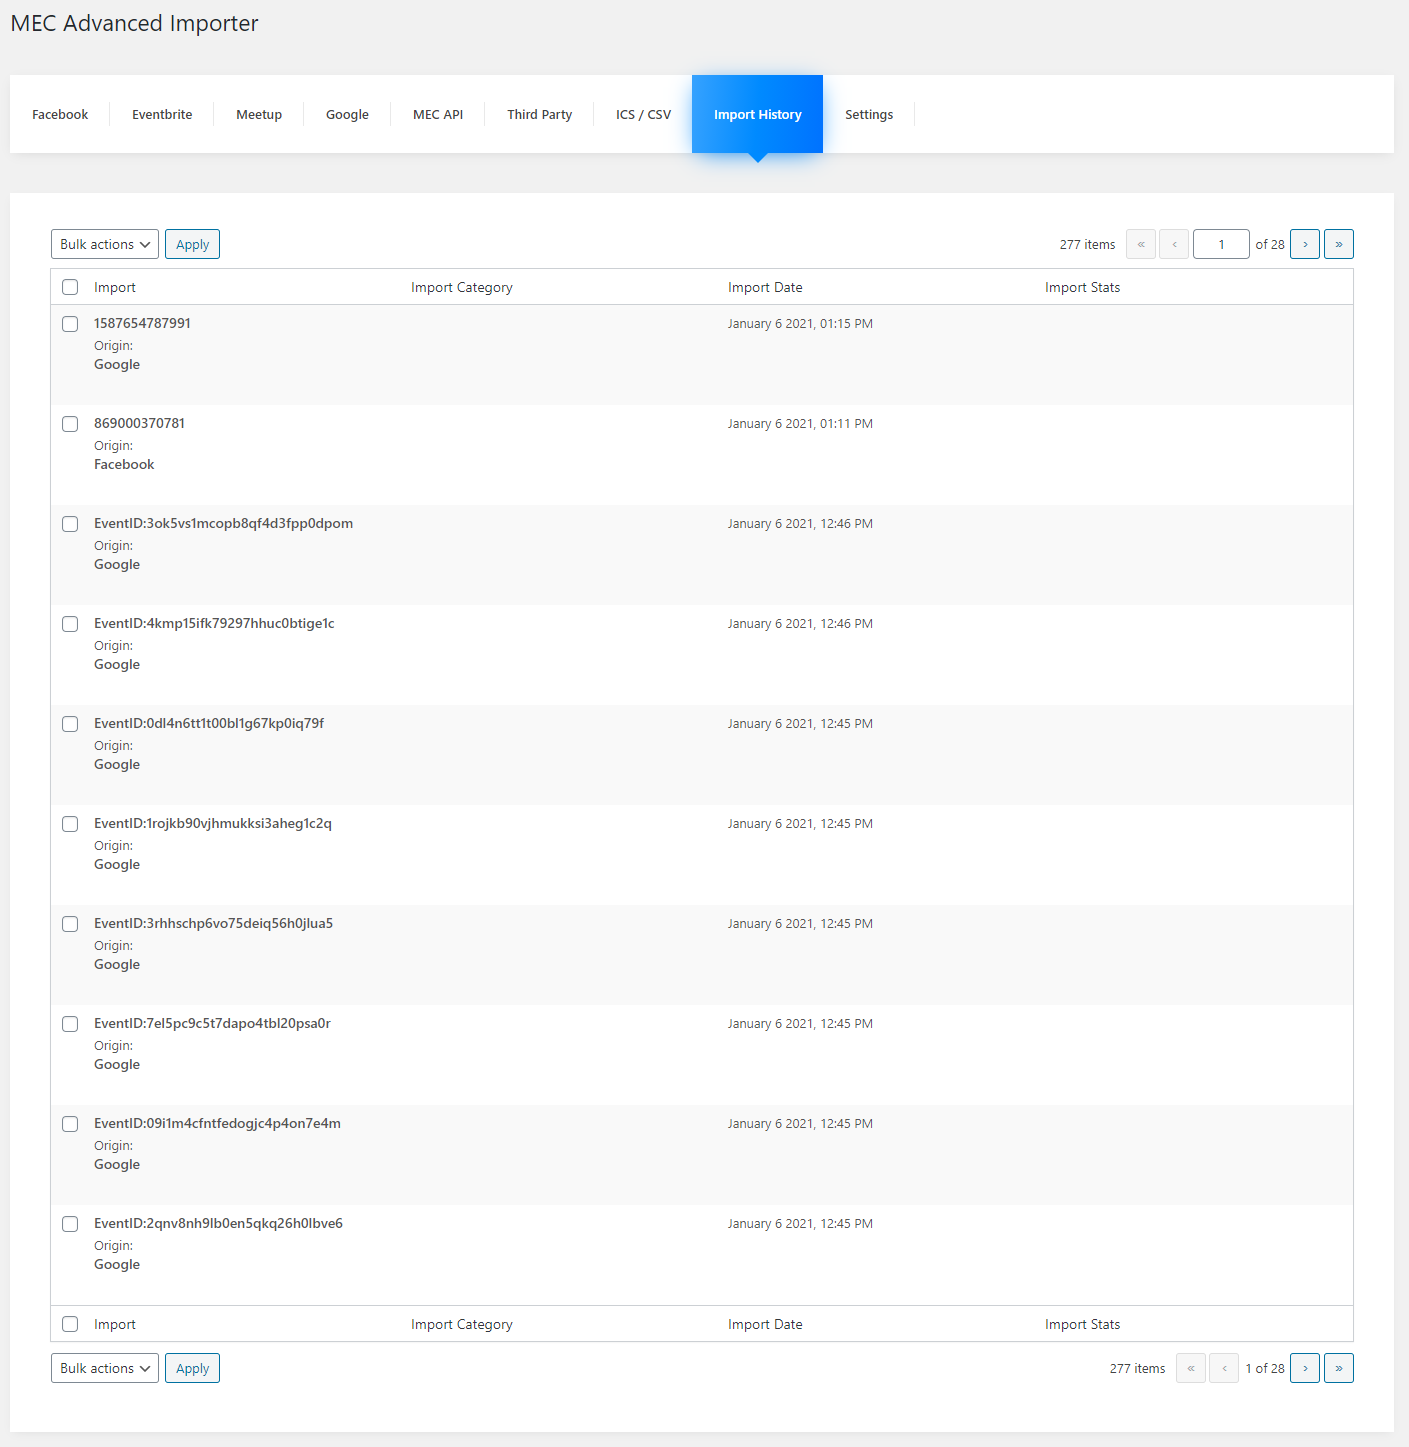The width and height of the screenshot is (1409, 1447).
Task: Click the date January 6 2021, 01:15 PM
Action: 800,324
